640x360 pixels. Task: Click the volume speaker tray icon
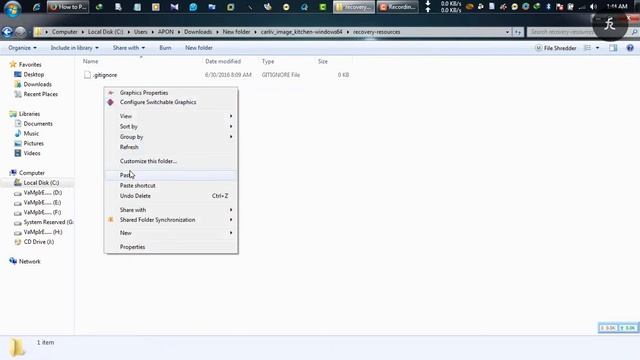pos(593,7)
